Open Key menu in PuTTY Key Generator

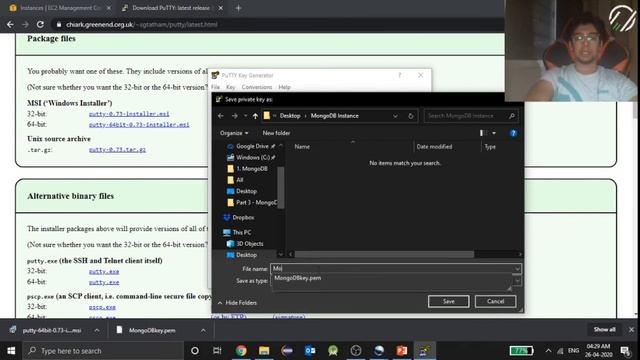pyautogui.click(x=231, y=87)
